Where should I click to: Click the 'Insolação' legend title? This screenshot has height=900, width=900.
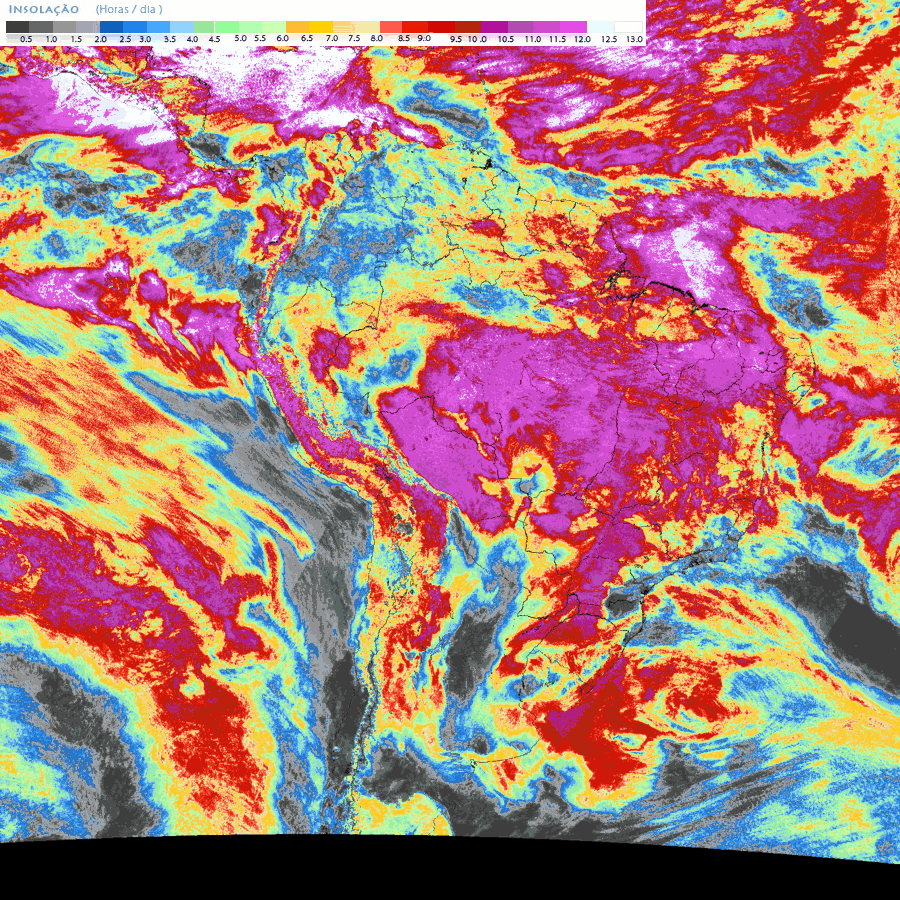[44, 10]
